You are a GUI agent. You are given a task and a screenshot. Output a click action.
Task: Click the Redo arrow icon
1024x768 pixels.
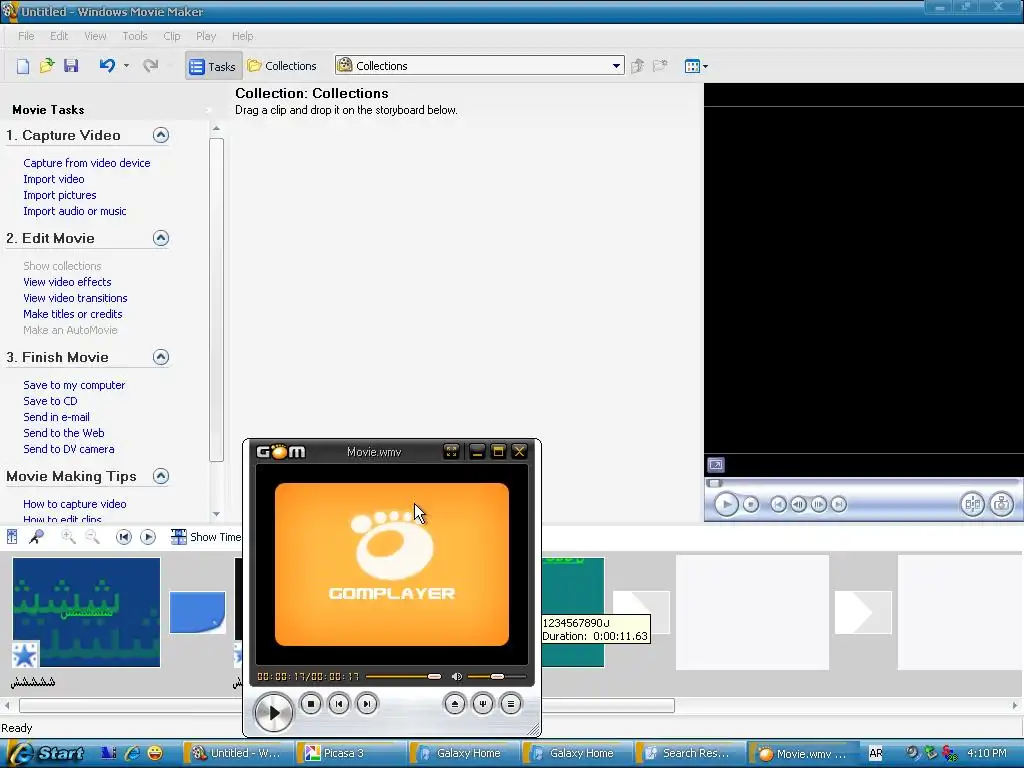pos(150,66)
